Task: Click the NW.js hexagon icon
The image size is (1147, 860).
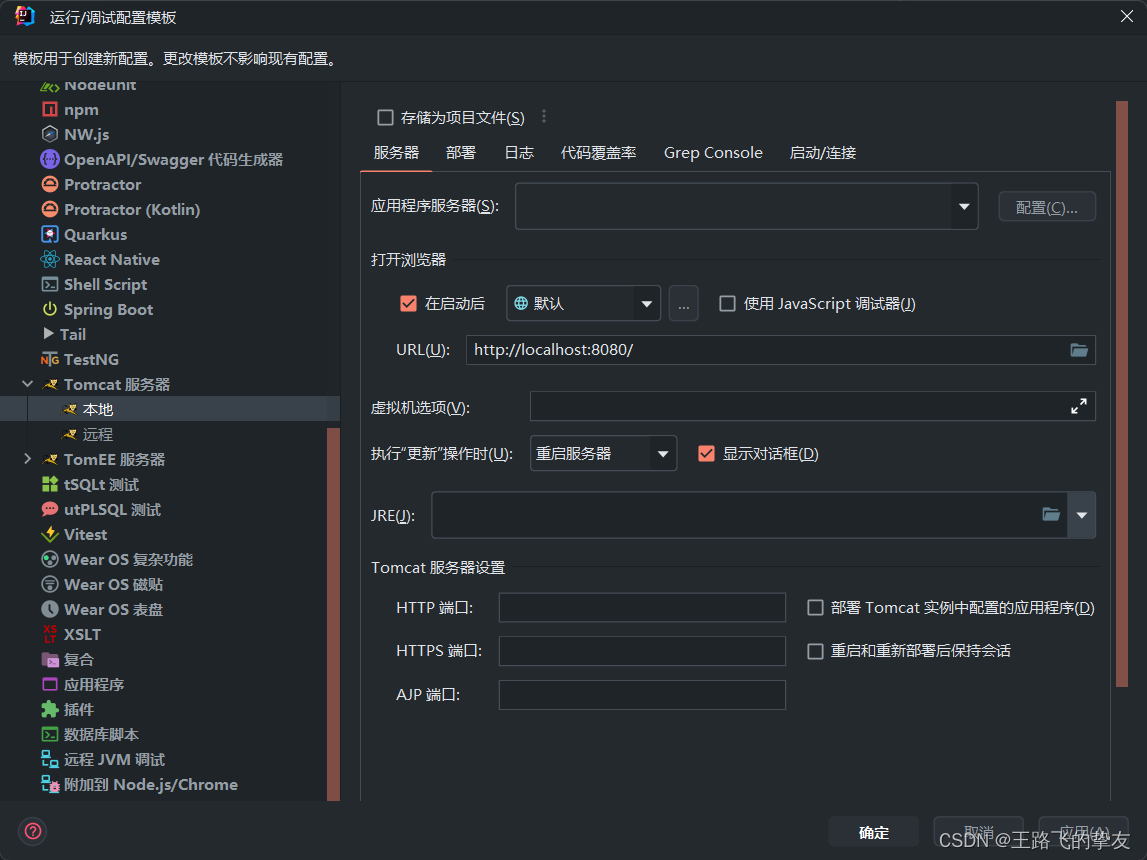Action: click(50, 135)
